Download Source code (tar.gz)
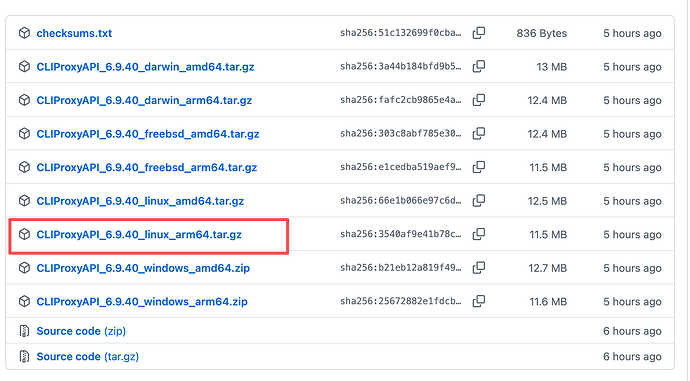 click(x=88, y=356)
